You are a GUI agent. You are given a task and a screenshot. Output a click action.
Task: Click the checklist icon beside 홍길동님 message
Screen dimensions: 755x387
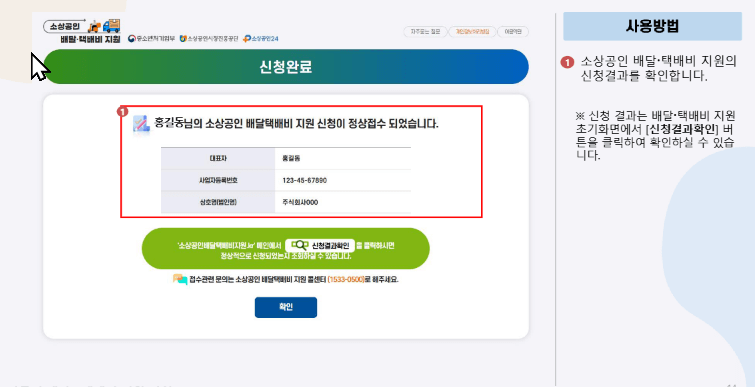(141, 124)
